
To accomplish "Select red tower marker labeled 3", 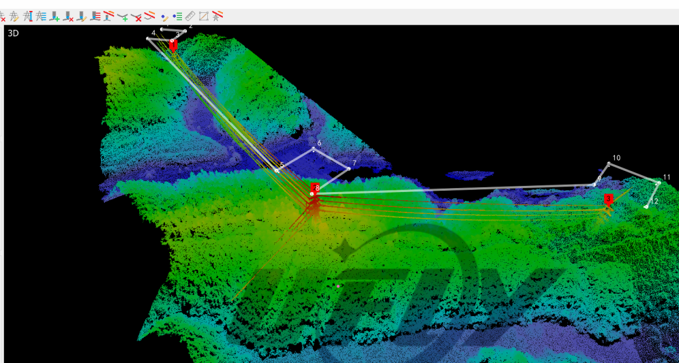I will [x=608, y=199].
